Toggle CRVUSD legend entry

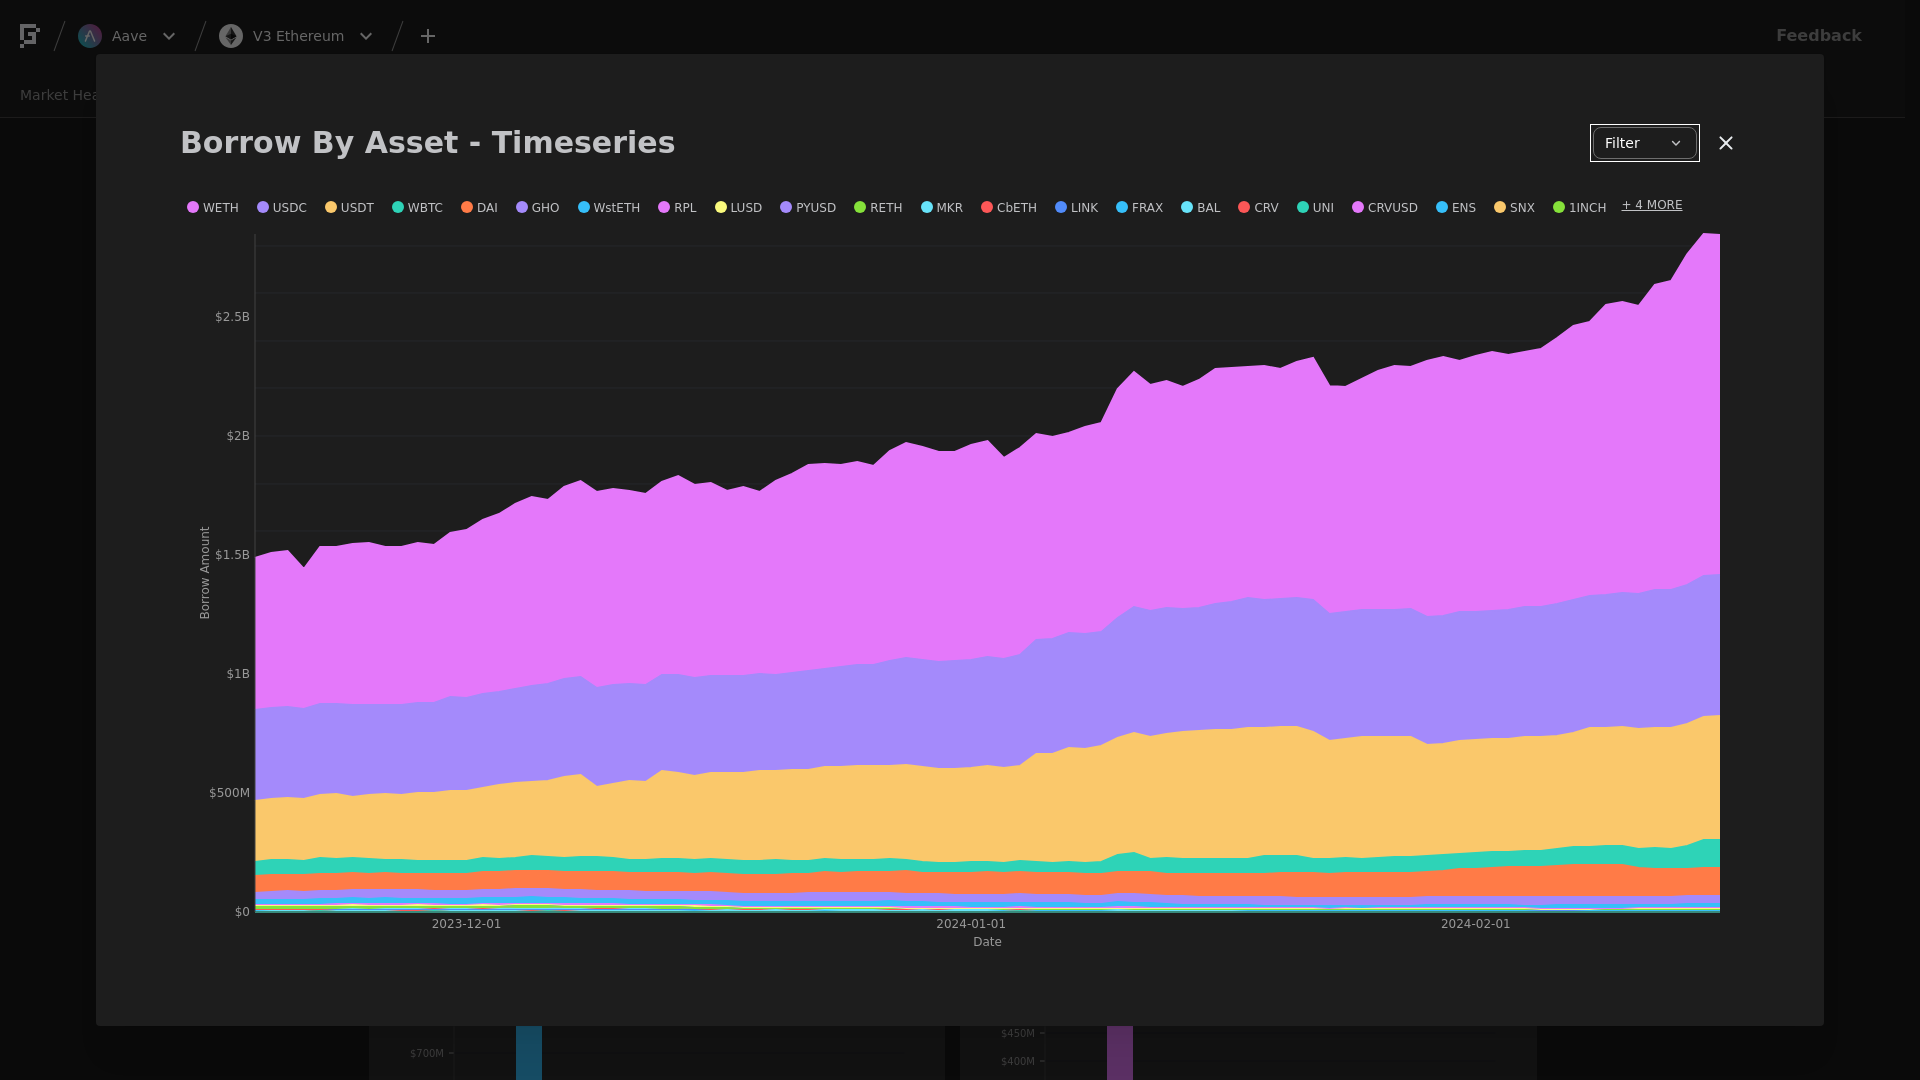1385,208
